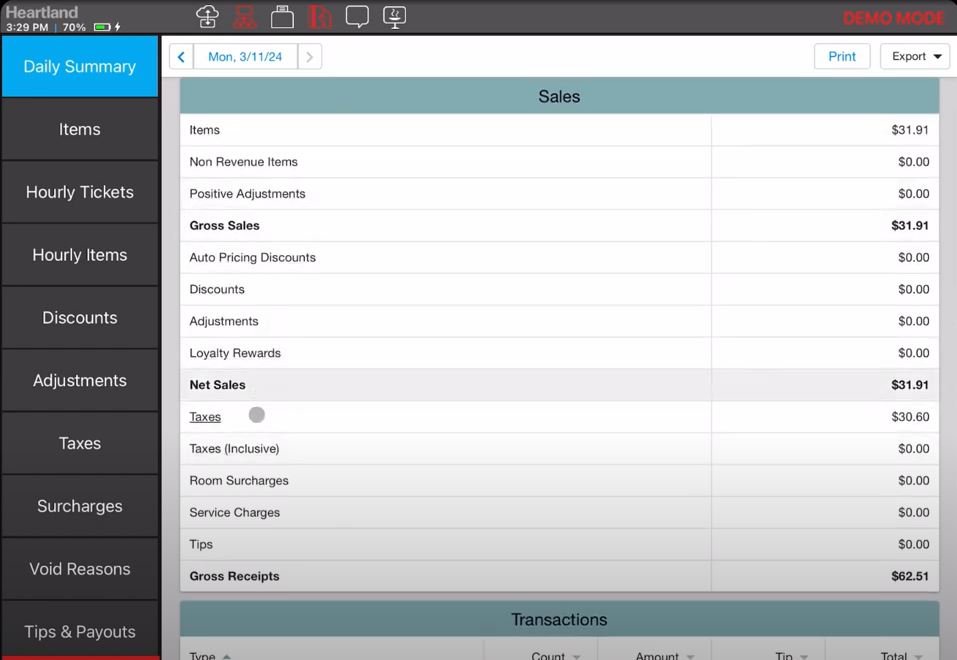The width and height of the screenshot is (957, 660).
Task: Select the Gross Sales row label
Action: click(x=224, y=225)
